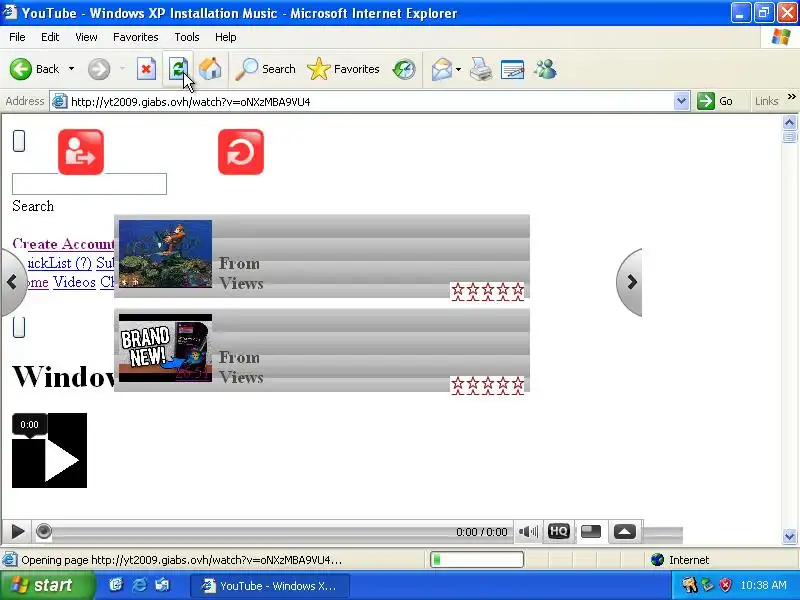This screenshot has height=600, width=800.
Task: Click the grayed Forward arrow button
Action: 99,69
